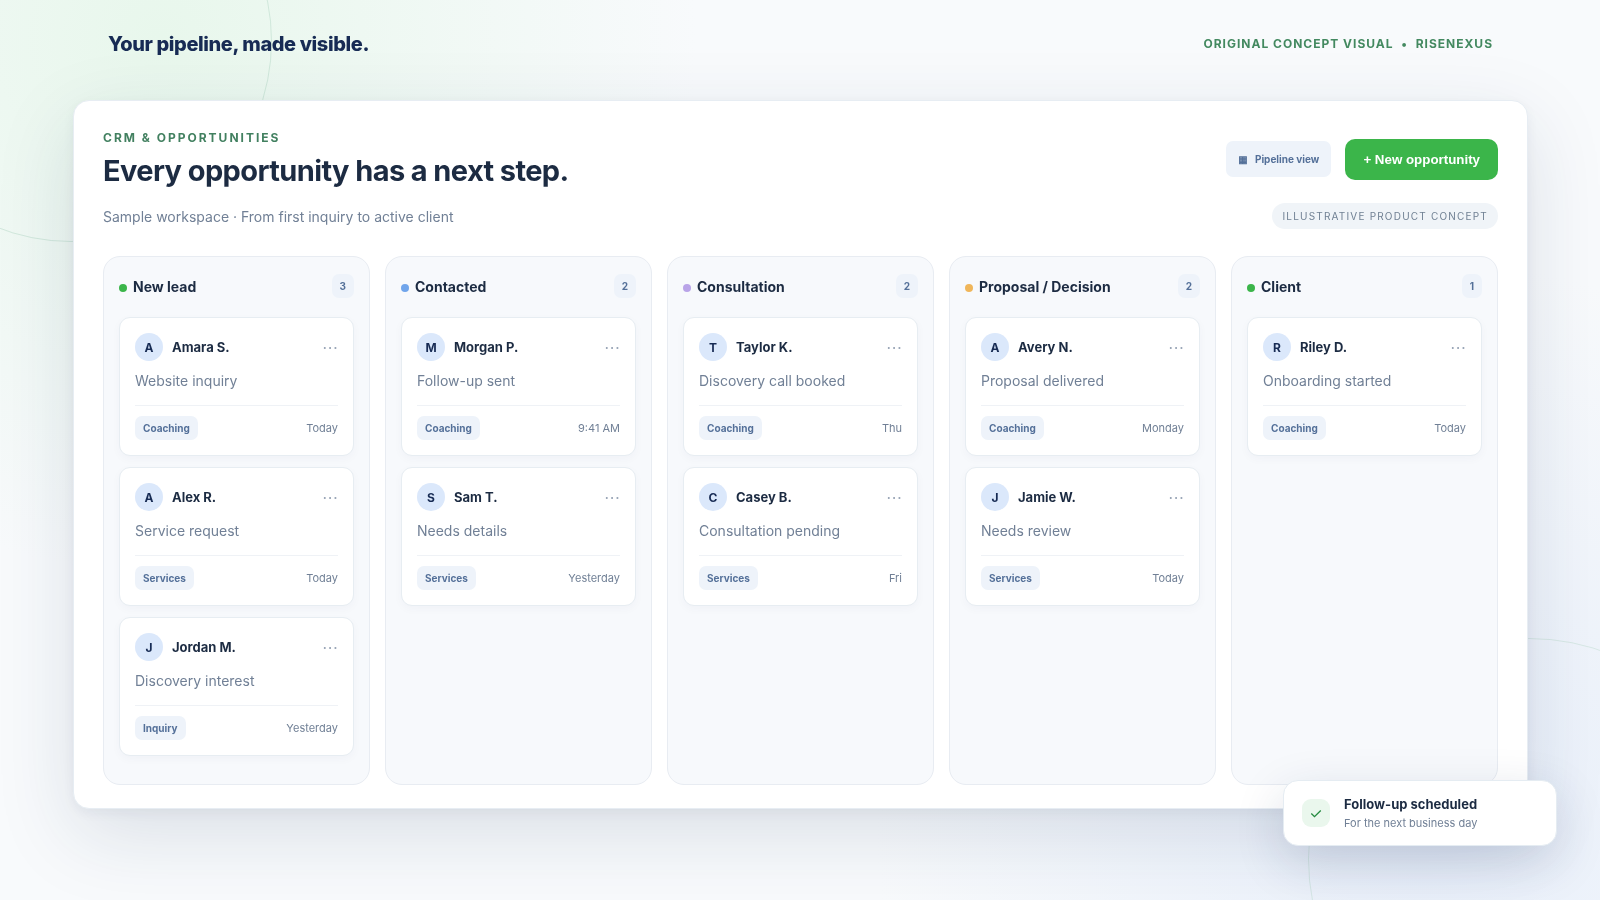The image size is (1600, 900).
Task: Click Sam T. avatar initial
Action: click(431, 497)
